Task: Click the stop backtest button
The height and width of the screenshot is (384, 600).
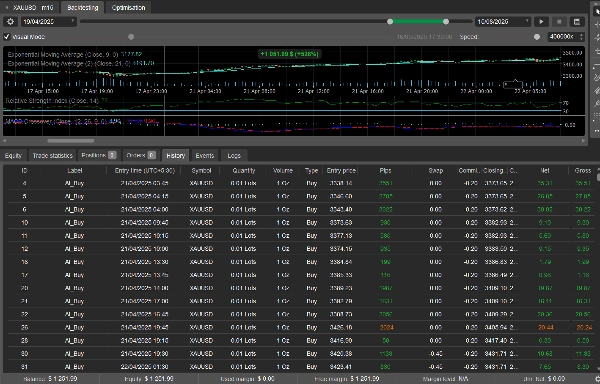Action: tap(559, 22)
